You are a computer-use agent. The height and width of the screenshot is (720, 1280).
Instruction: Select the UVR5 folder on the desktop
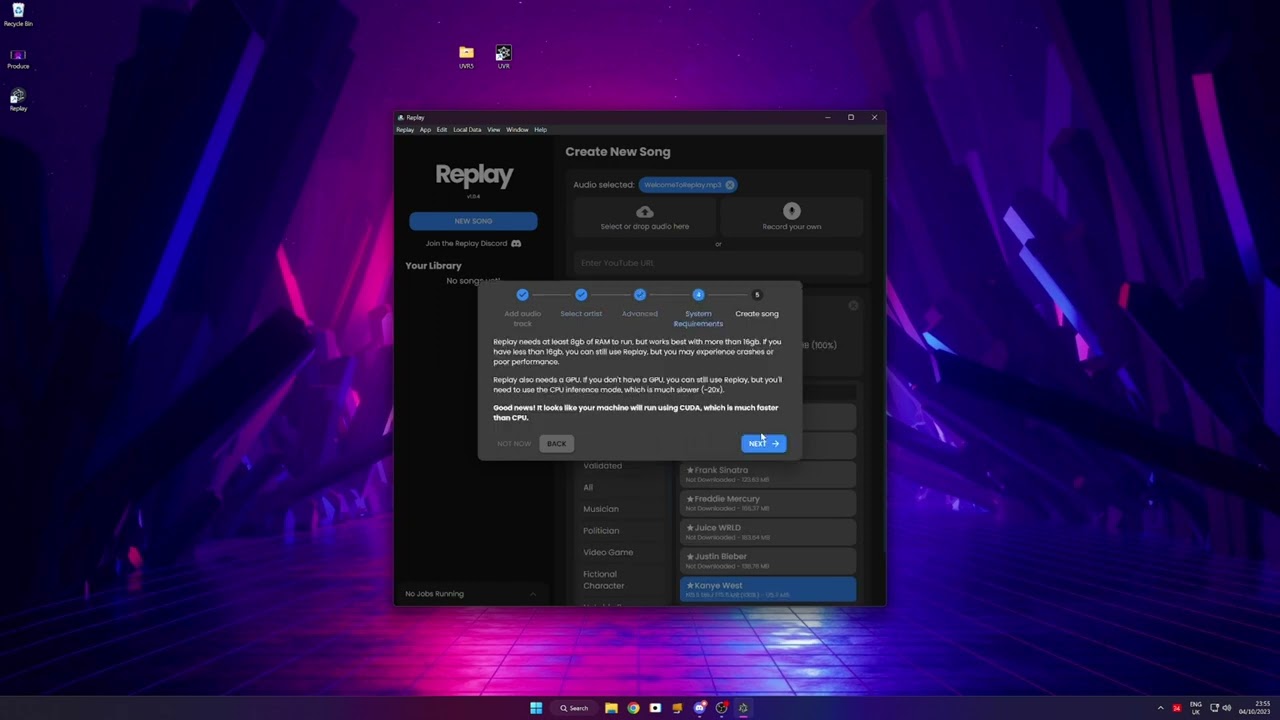[x=466, y=57]
